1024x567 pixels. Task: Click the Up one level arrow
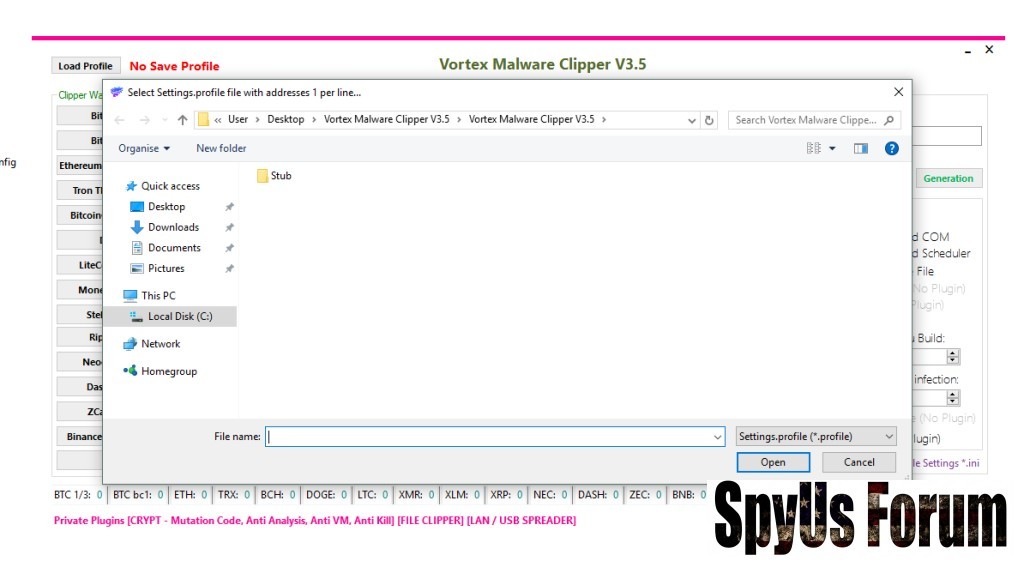tap(182, 120)
